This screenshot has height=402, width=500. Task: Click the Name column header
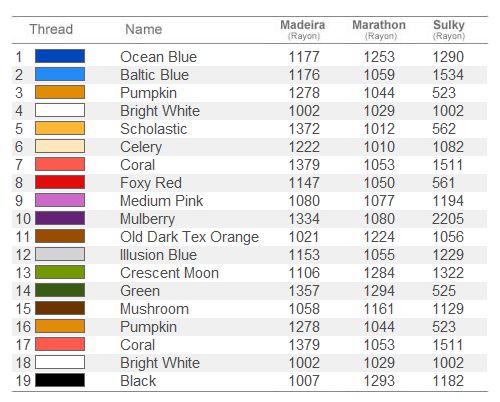144,29
